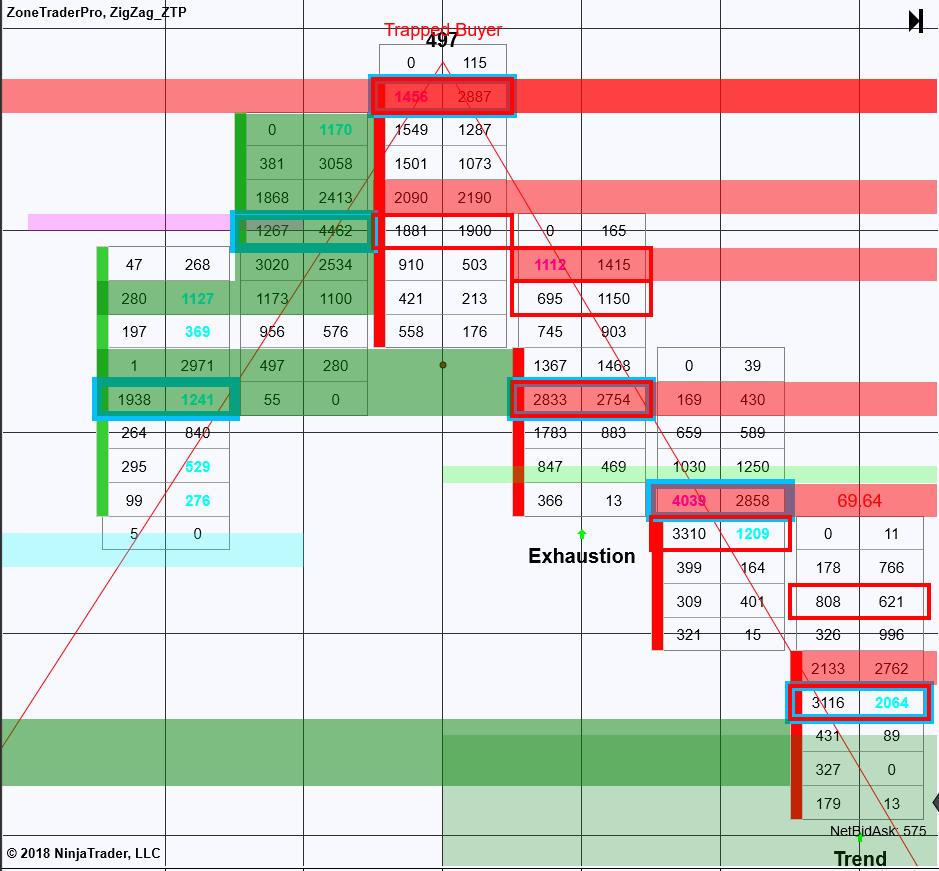Select the cell with value 2190
Screen dimensions: 939x871
coord(474,198)
